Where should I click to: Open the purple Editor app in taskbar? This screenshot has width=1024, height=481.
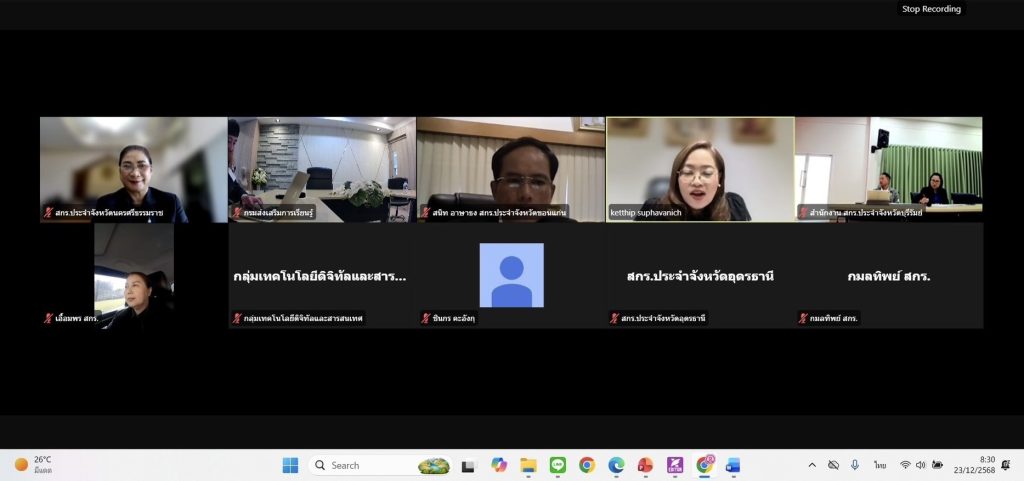point(675,465)
